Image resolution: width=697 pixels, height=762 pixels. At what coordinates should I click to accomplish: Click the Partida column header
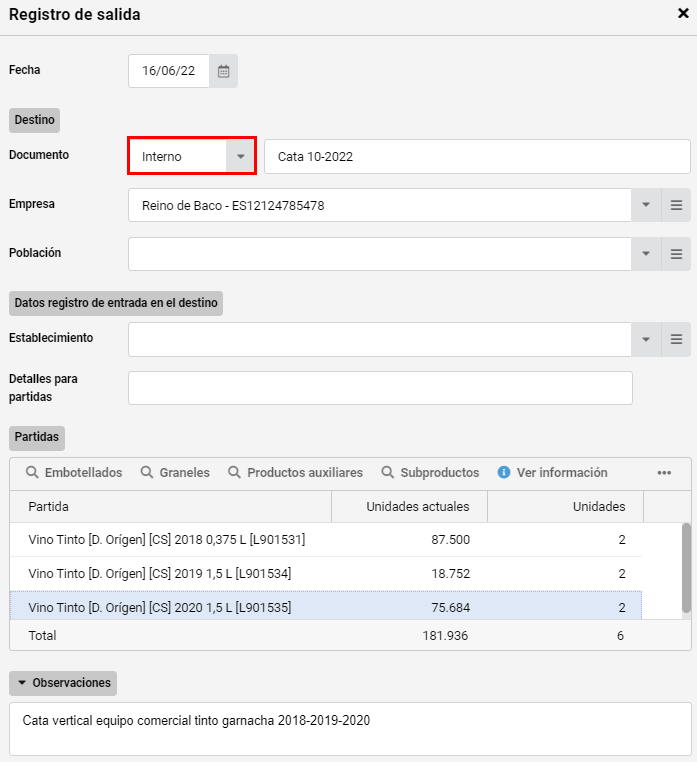point(171,506)
